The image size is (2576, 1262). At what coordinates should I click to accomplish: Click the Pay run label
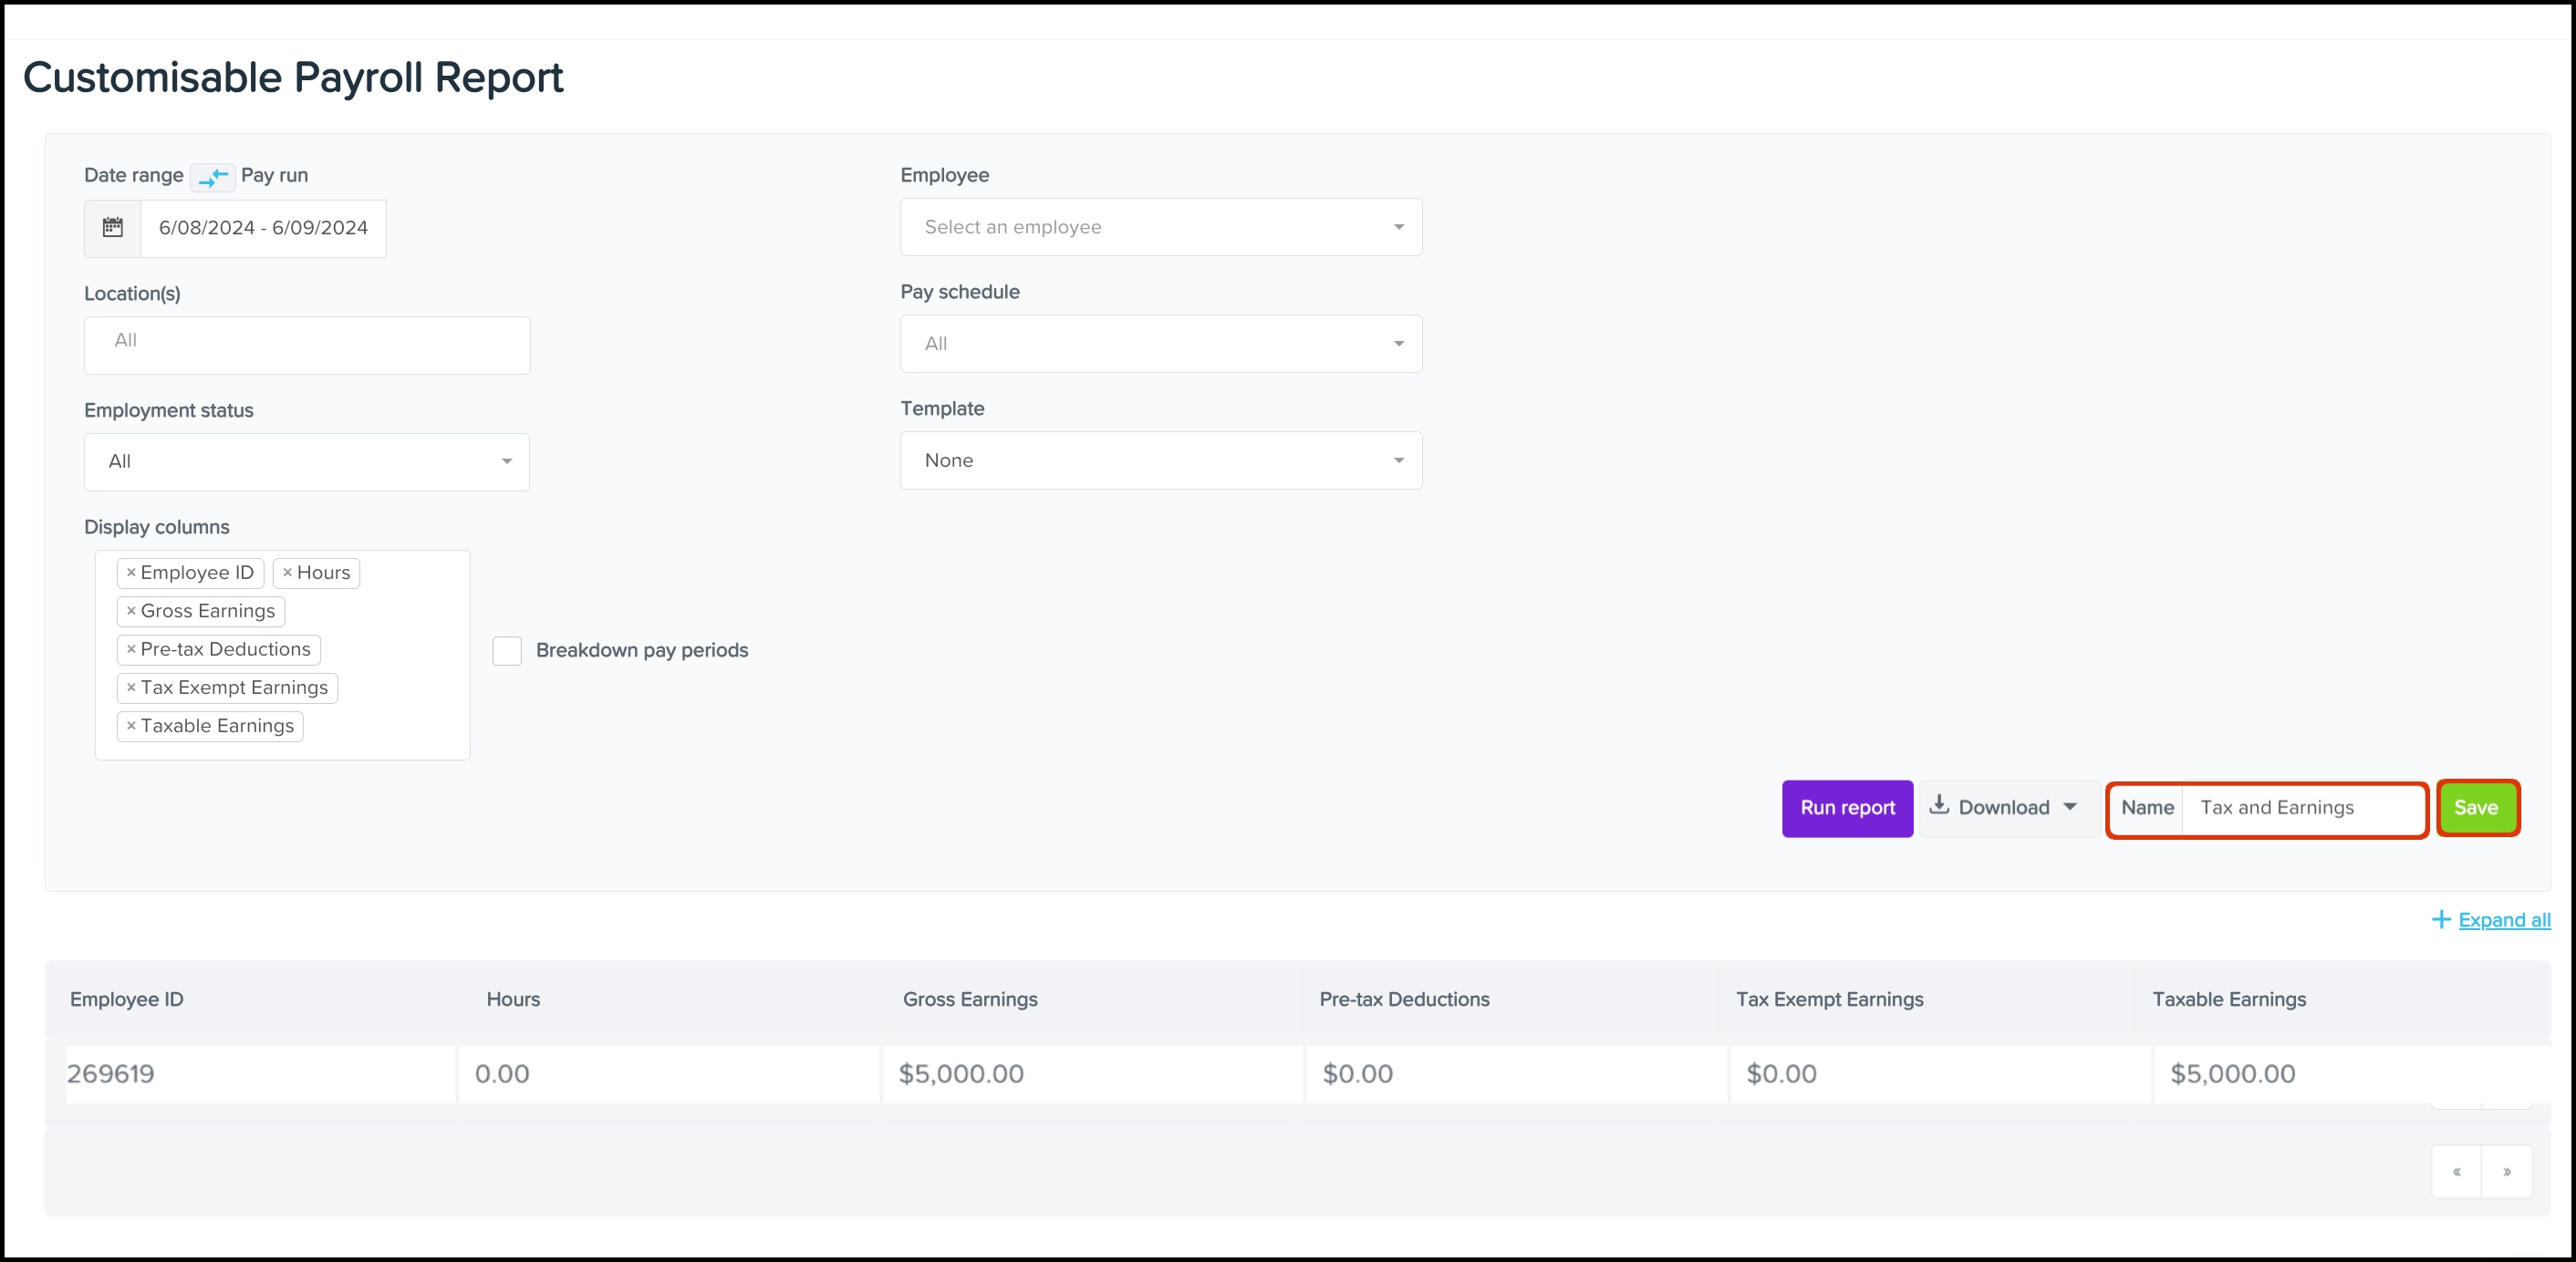point(274,175)
